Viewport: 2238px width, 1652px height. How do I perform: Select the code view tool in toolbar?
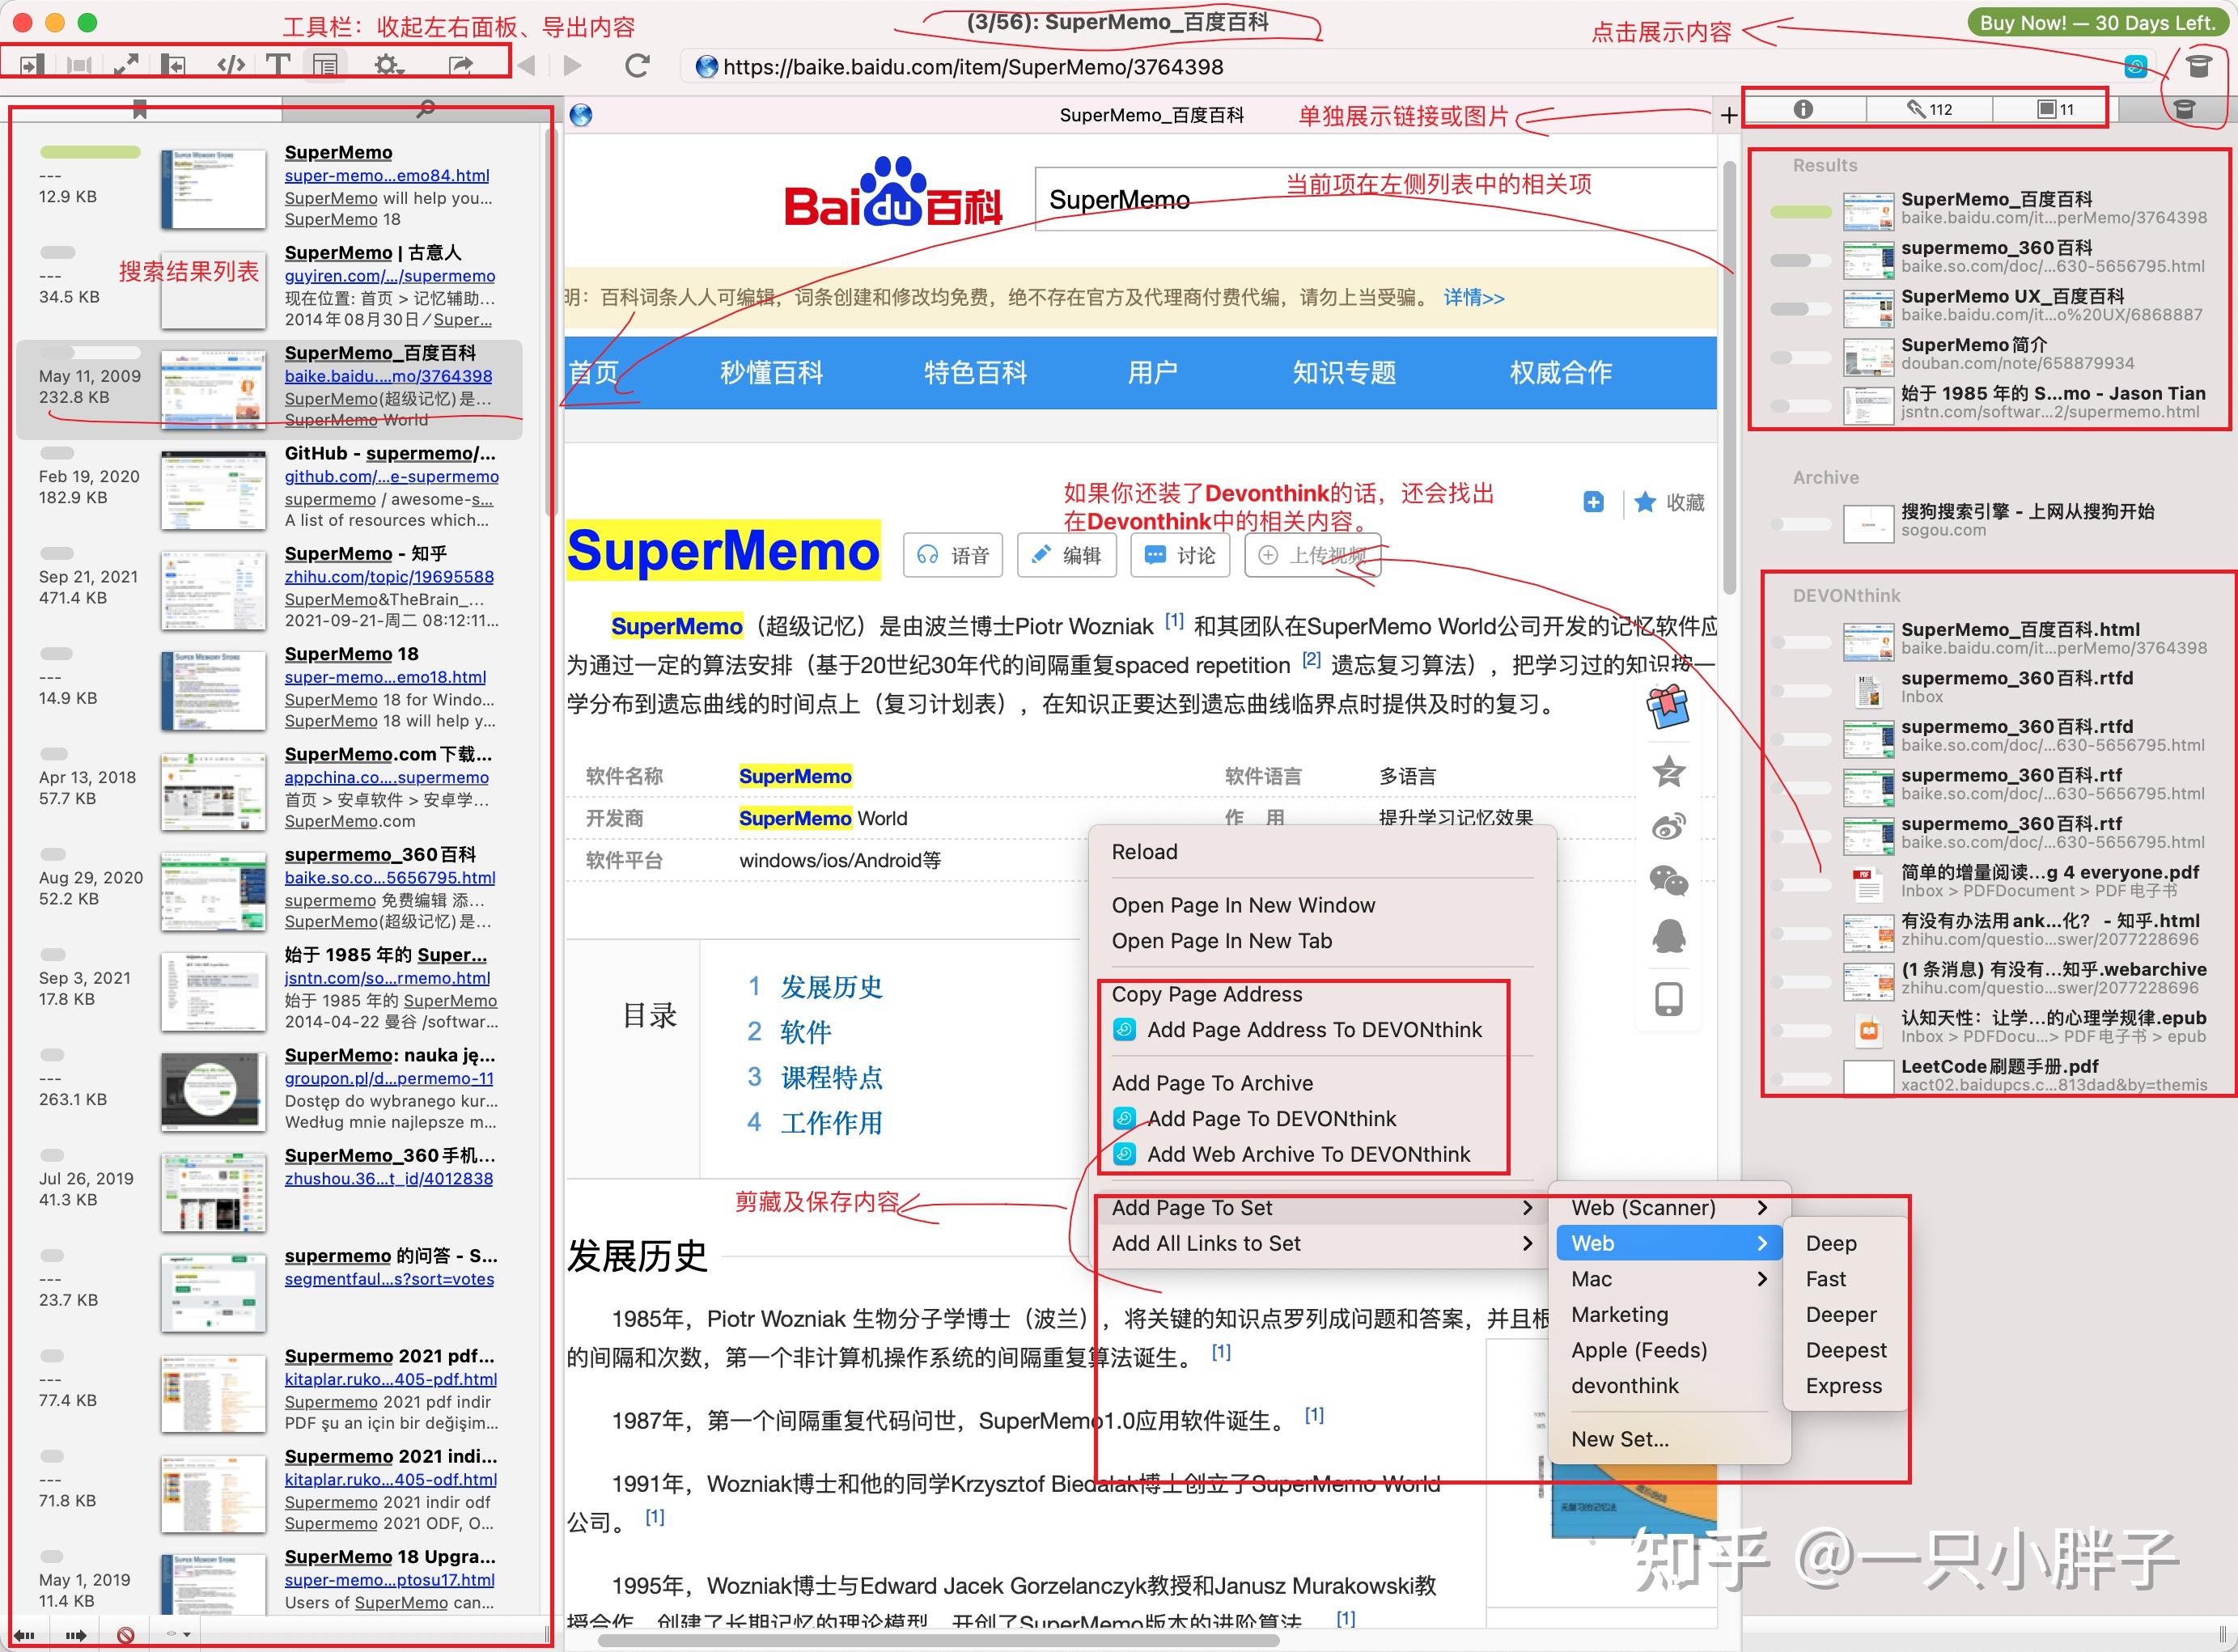231,65
